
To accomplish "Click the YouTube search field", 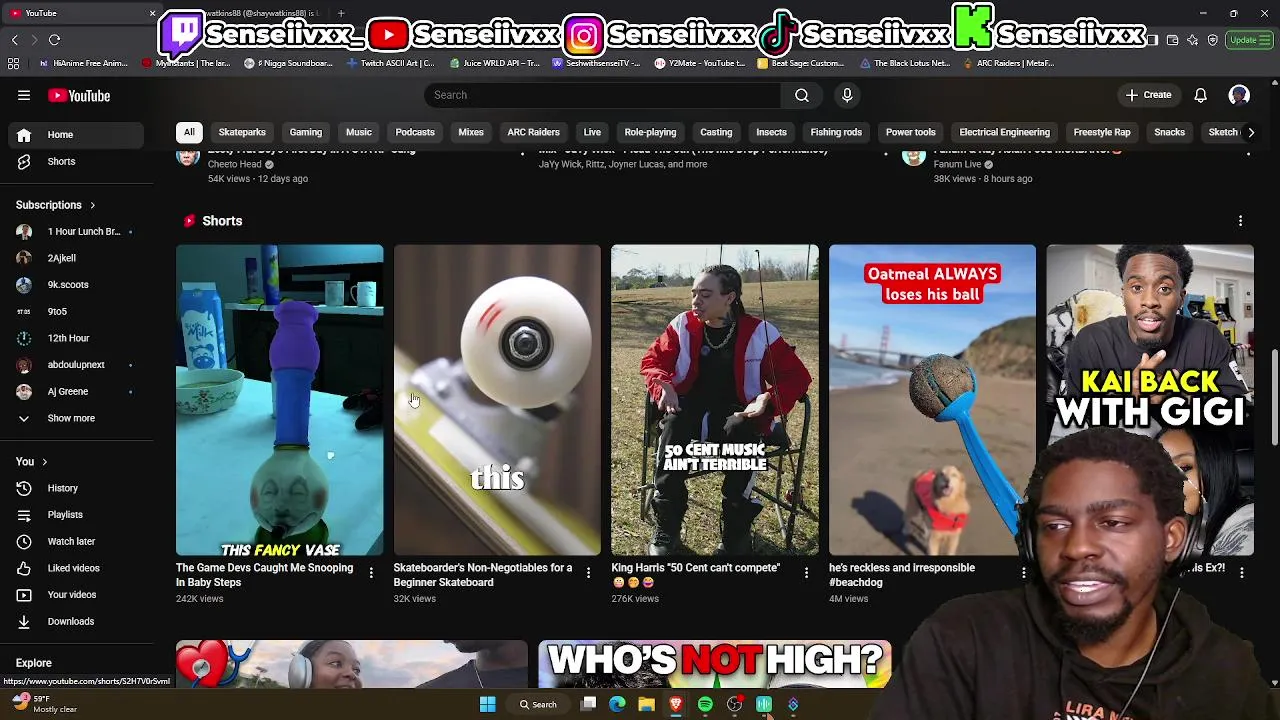I will tap(602, 95).
